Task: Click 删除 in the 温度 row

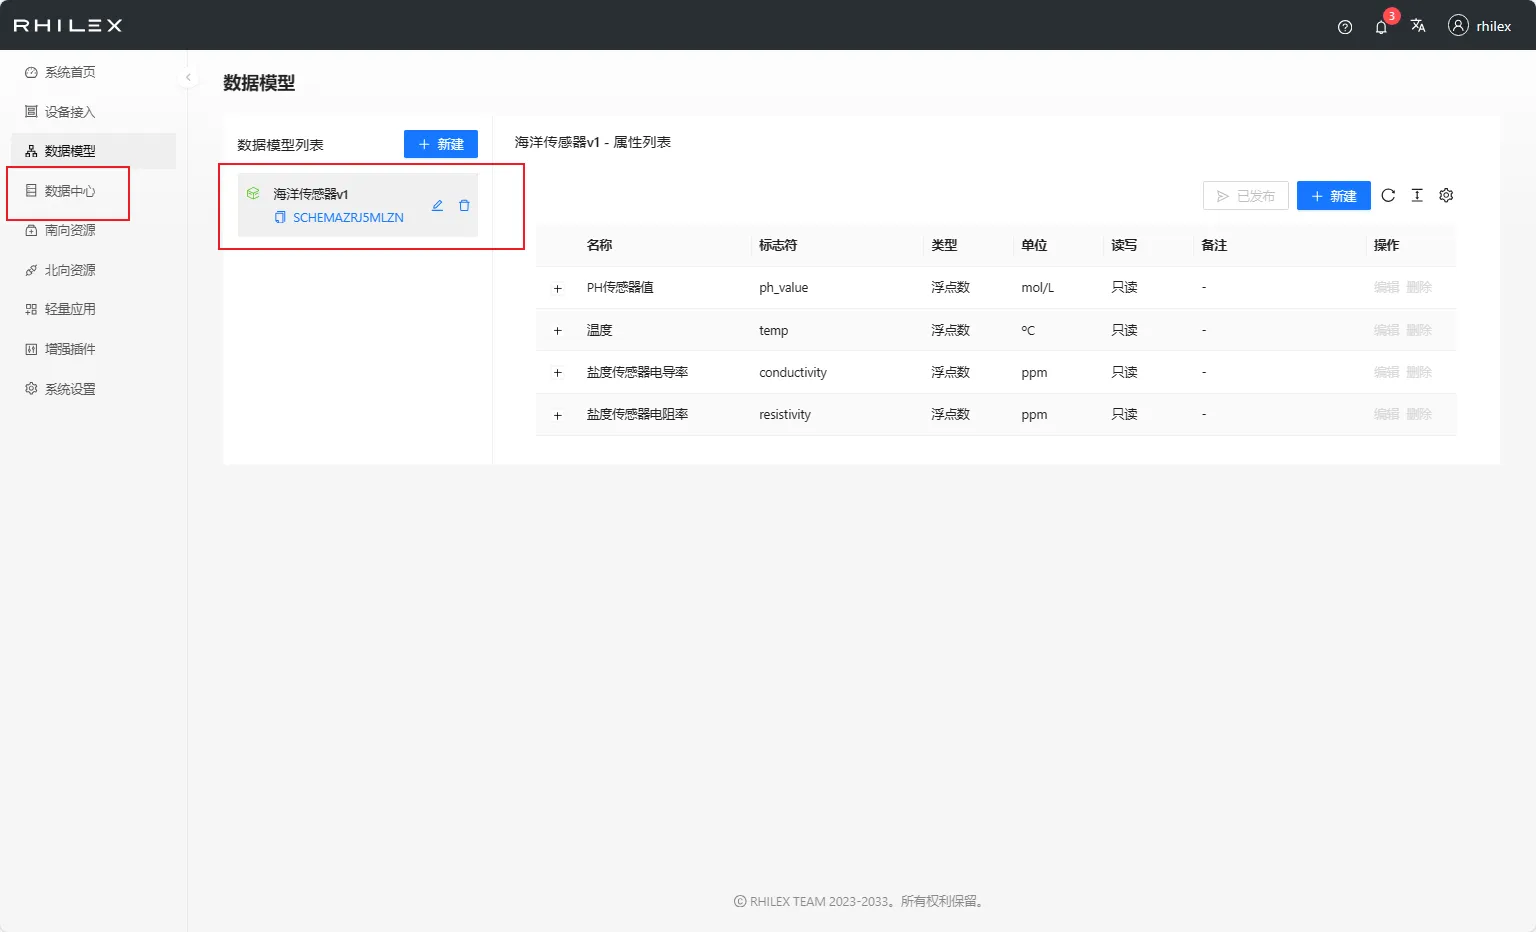Action: pyautogui.click(x=1419, y=330)
